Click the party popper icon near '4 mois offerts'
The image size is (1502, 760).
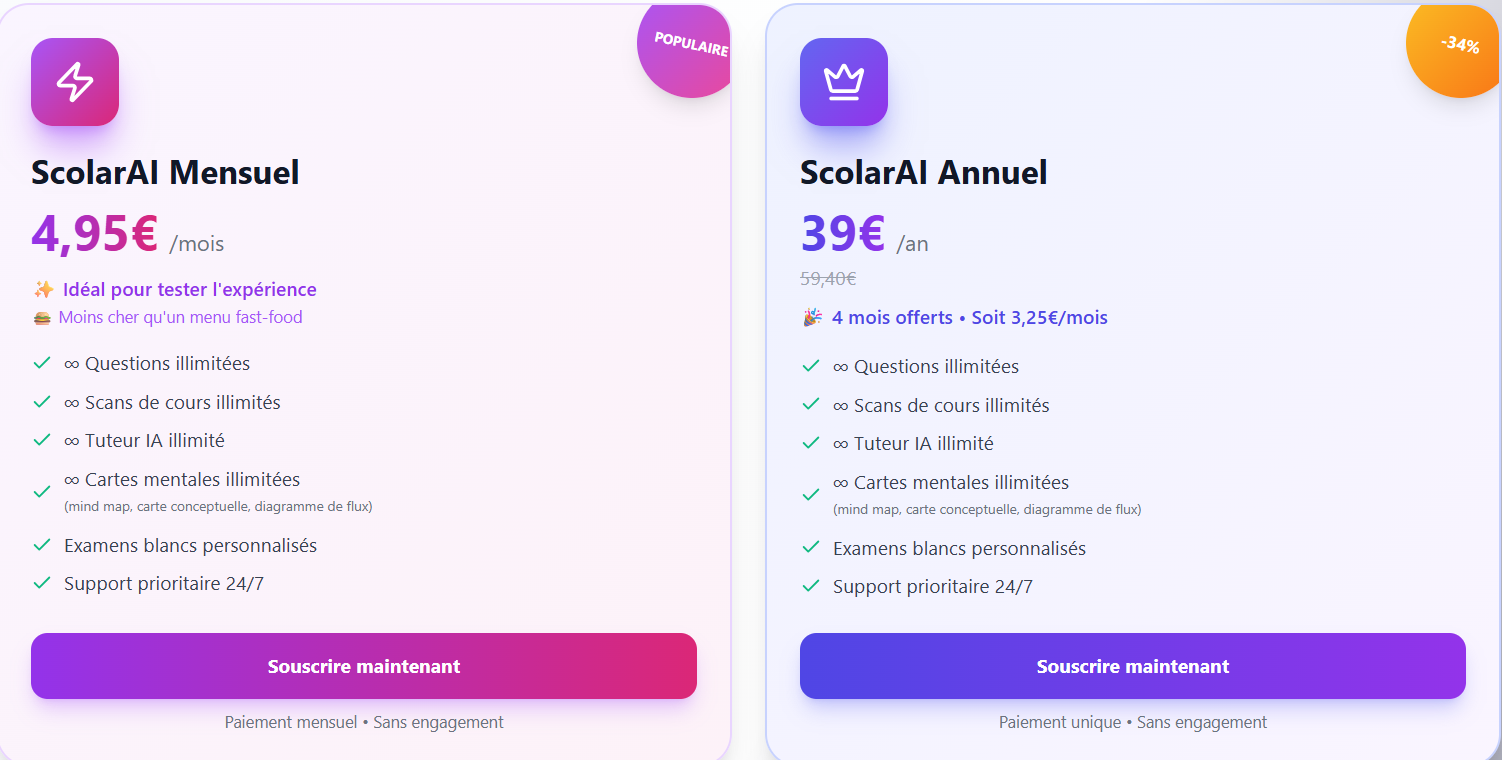tap(813, 317)
